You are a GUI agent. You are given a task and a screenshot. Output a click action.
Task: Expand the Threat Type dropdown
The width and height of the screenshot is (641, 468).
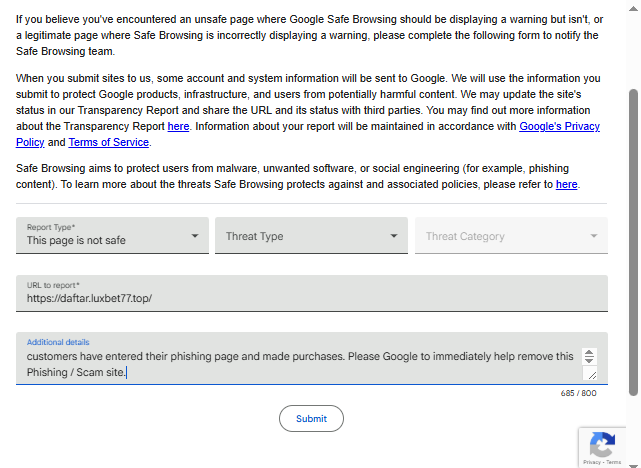311,236
